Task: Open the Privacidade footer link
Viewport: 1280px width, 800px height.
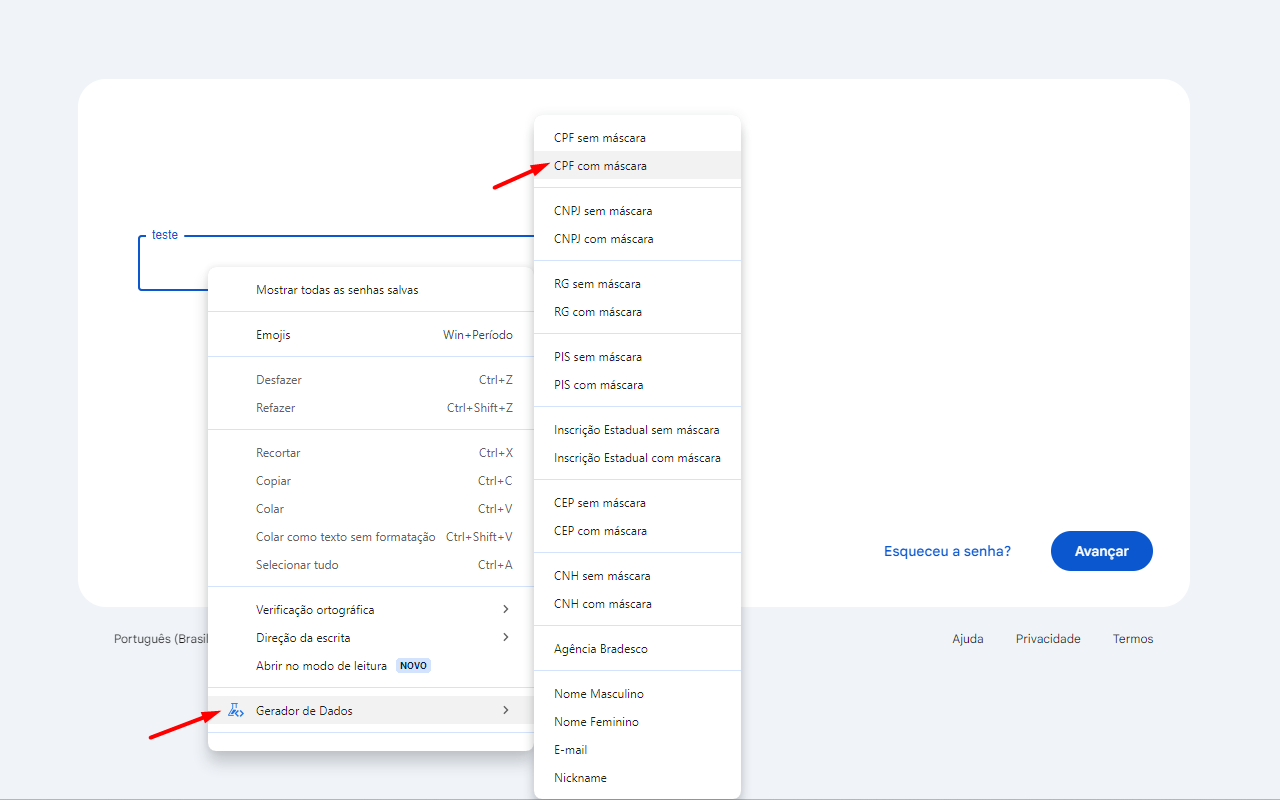Action: [x=1048, y=639]
